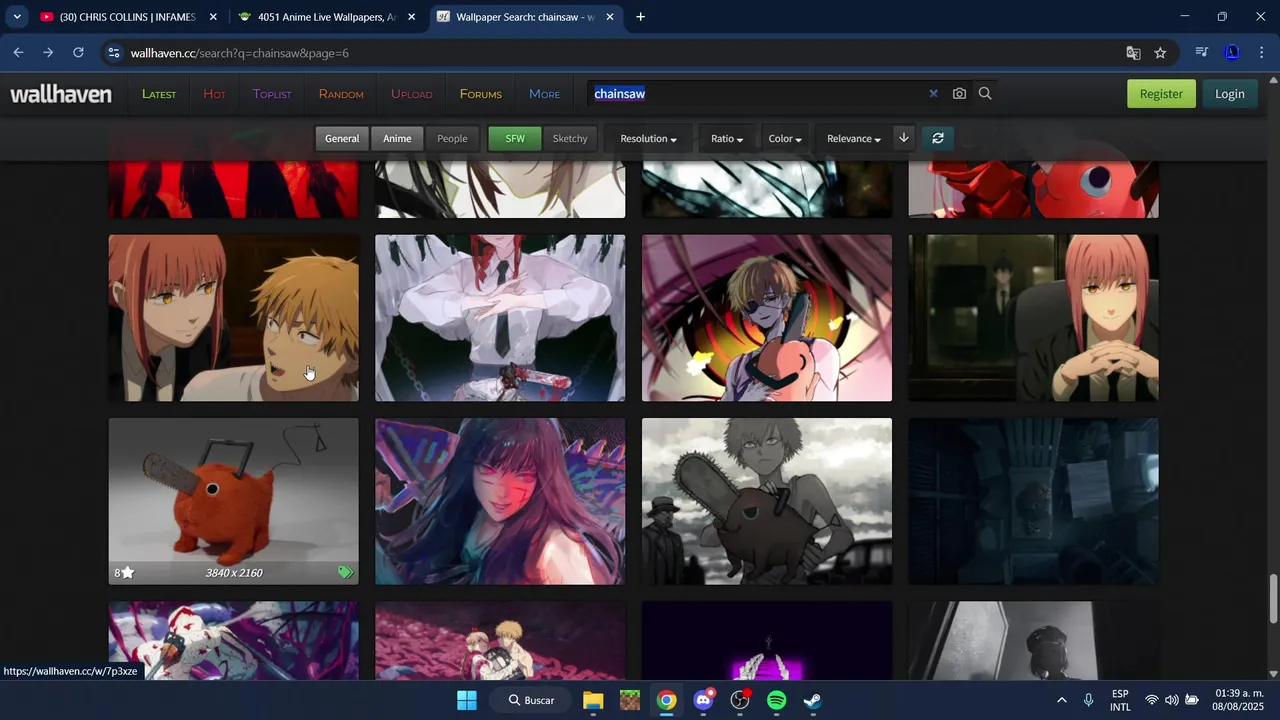Click the page vertical scrollbar

coord(1273,598)
